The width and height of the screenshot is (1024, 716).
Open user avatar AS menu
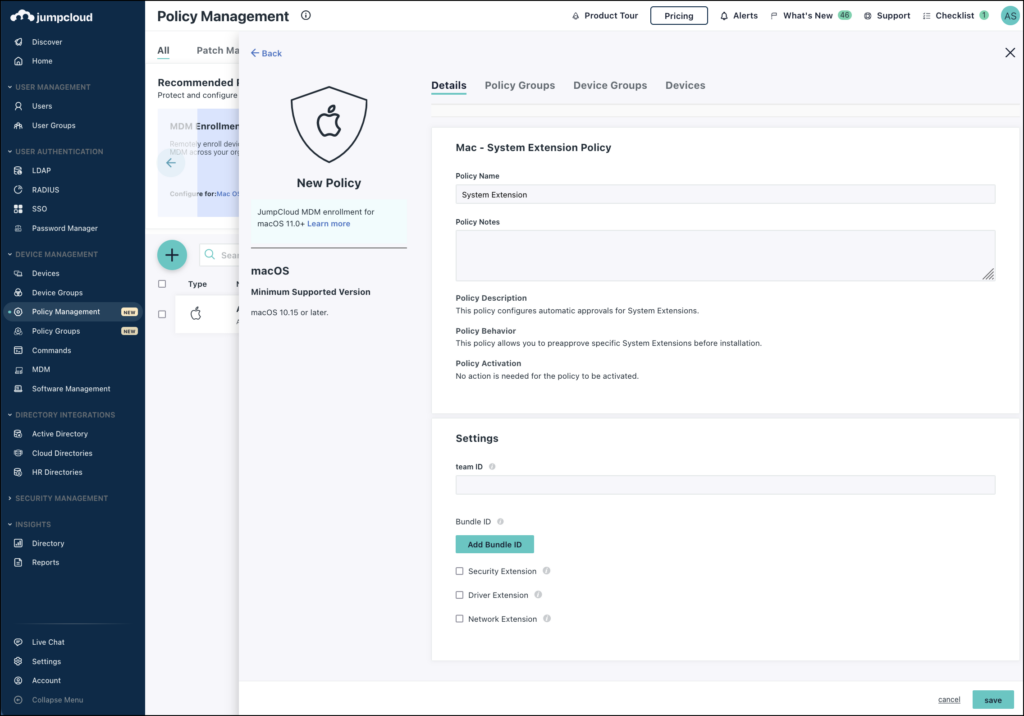(1010, 16)
